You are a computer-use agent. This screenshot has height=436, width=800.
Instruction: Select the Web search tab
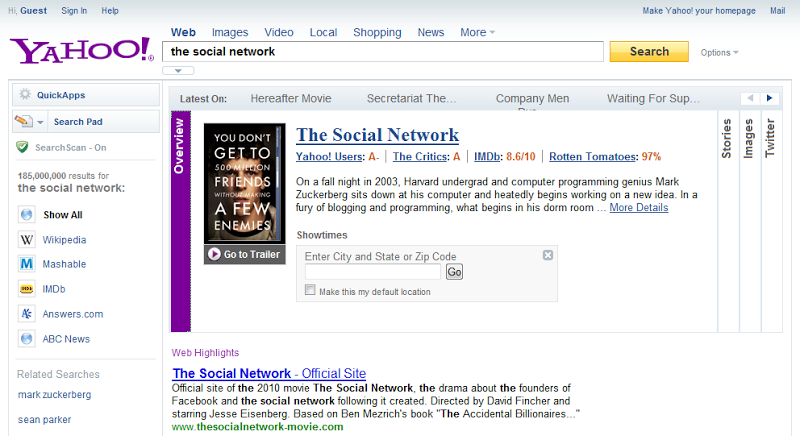click(183, 32)
